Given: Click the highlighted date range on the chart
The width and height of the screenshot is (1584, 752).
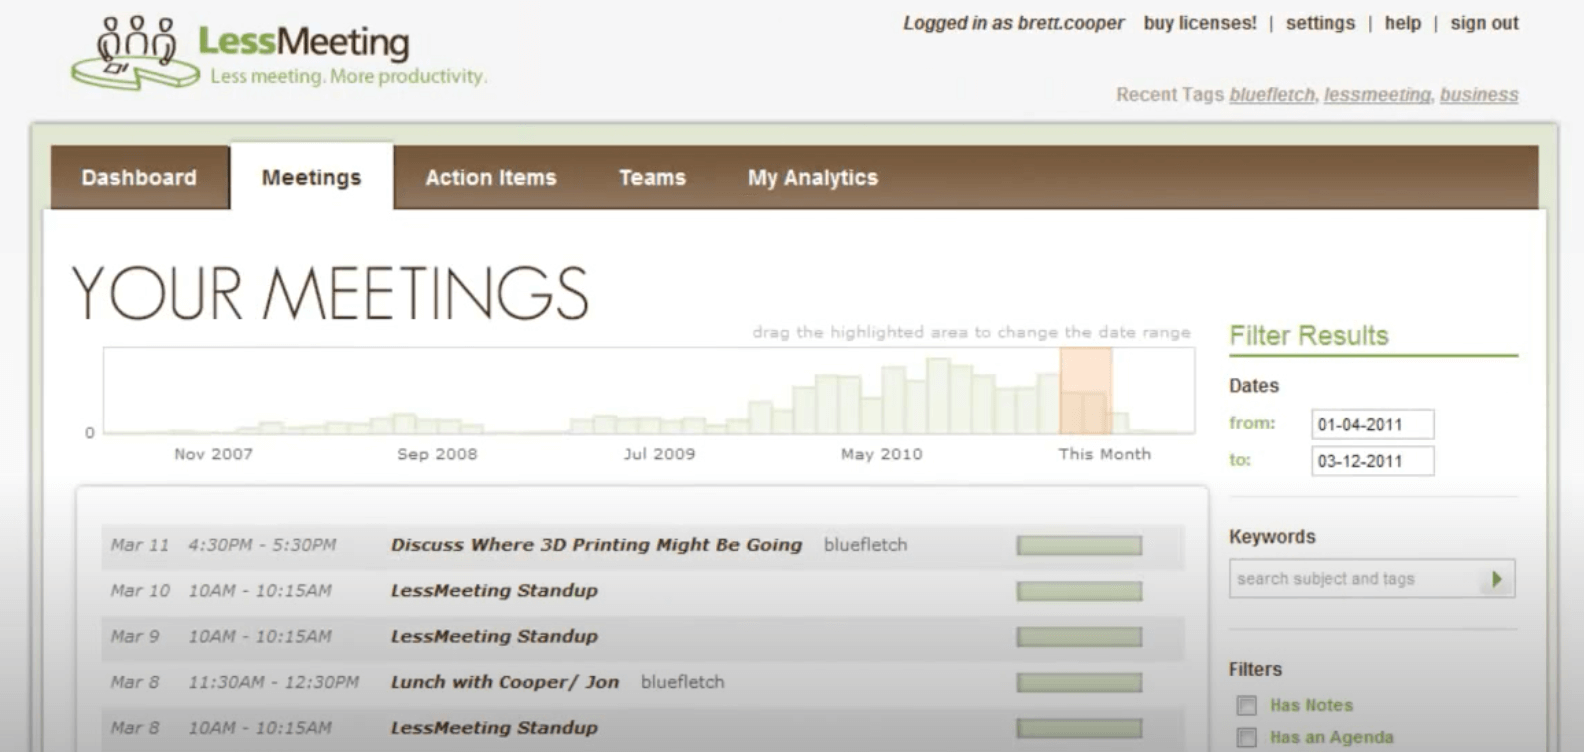Looking at the screenshot, I should tap(1086, 391).
